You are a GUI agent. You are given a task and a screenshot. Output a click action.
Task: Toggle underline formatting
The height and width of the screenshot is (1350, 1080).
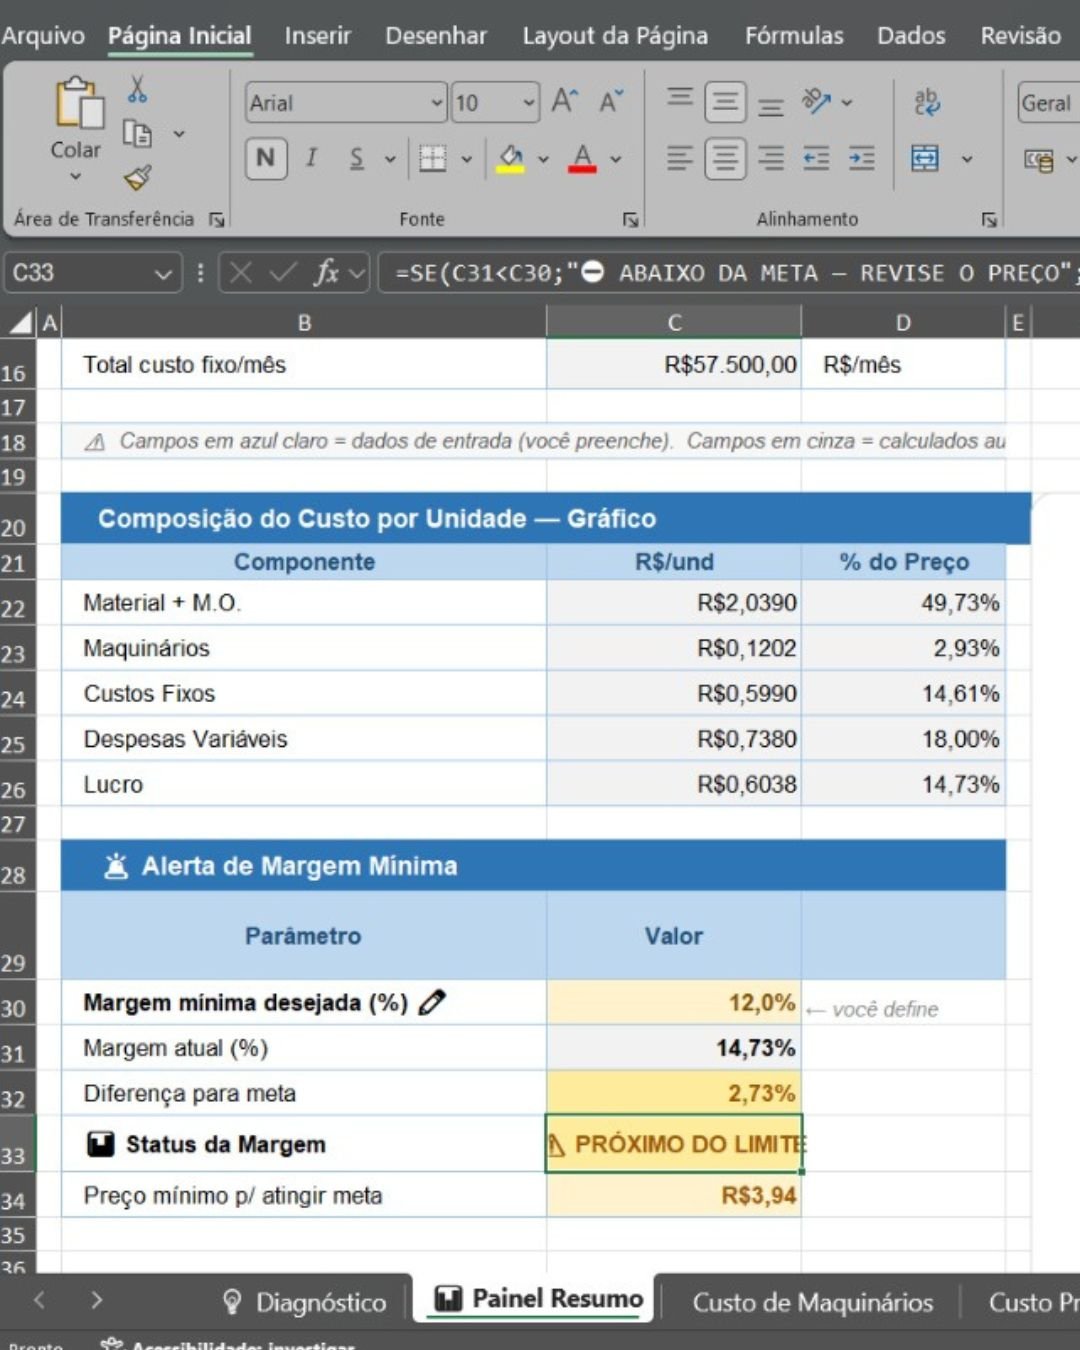coord(357,158)
